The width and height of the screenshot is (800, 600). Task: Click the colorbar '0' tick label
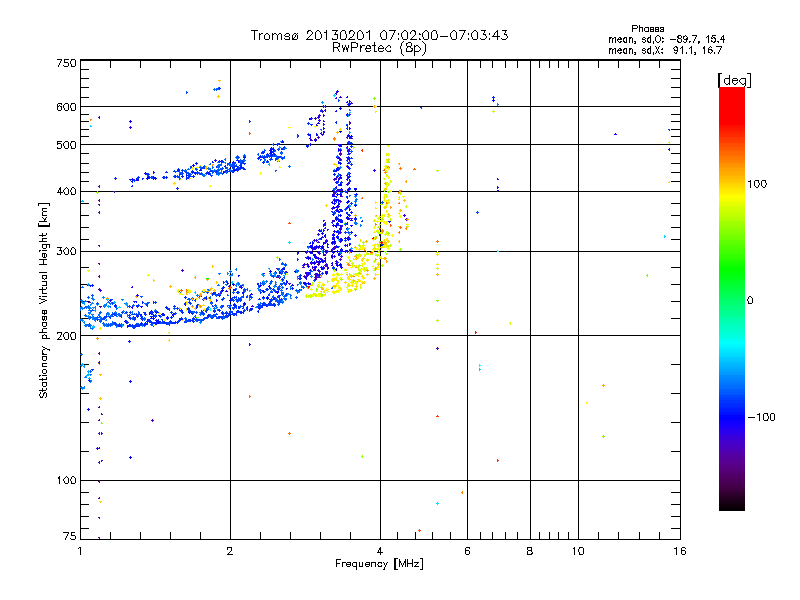(750, 301)
